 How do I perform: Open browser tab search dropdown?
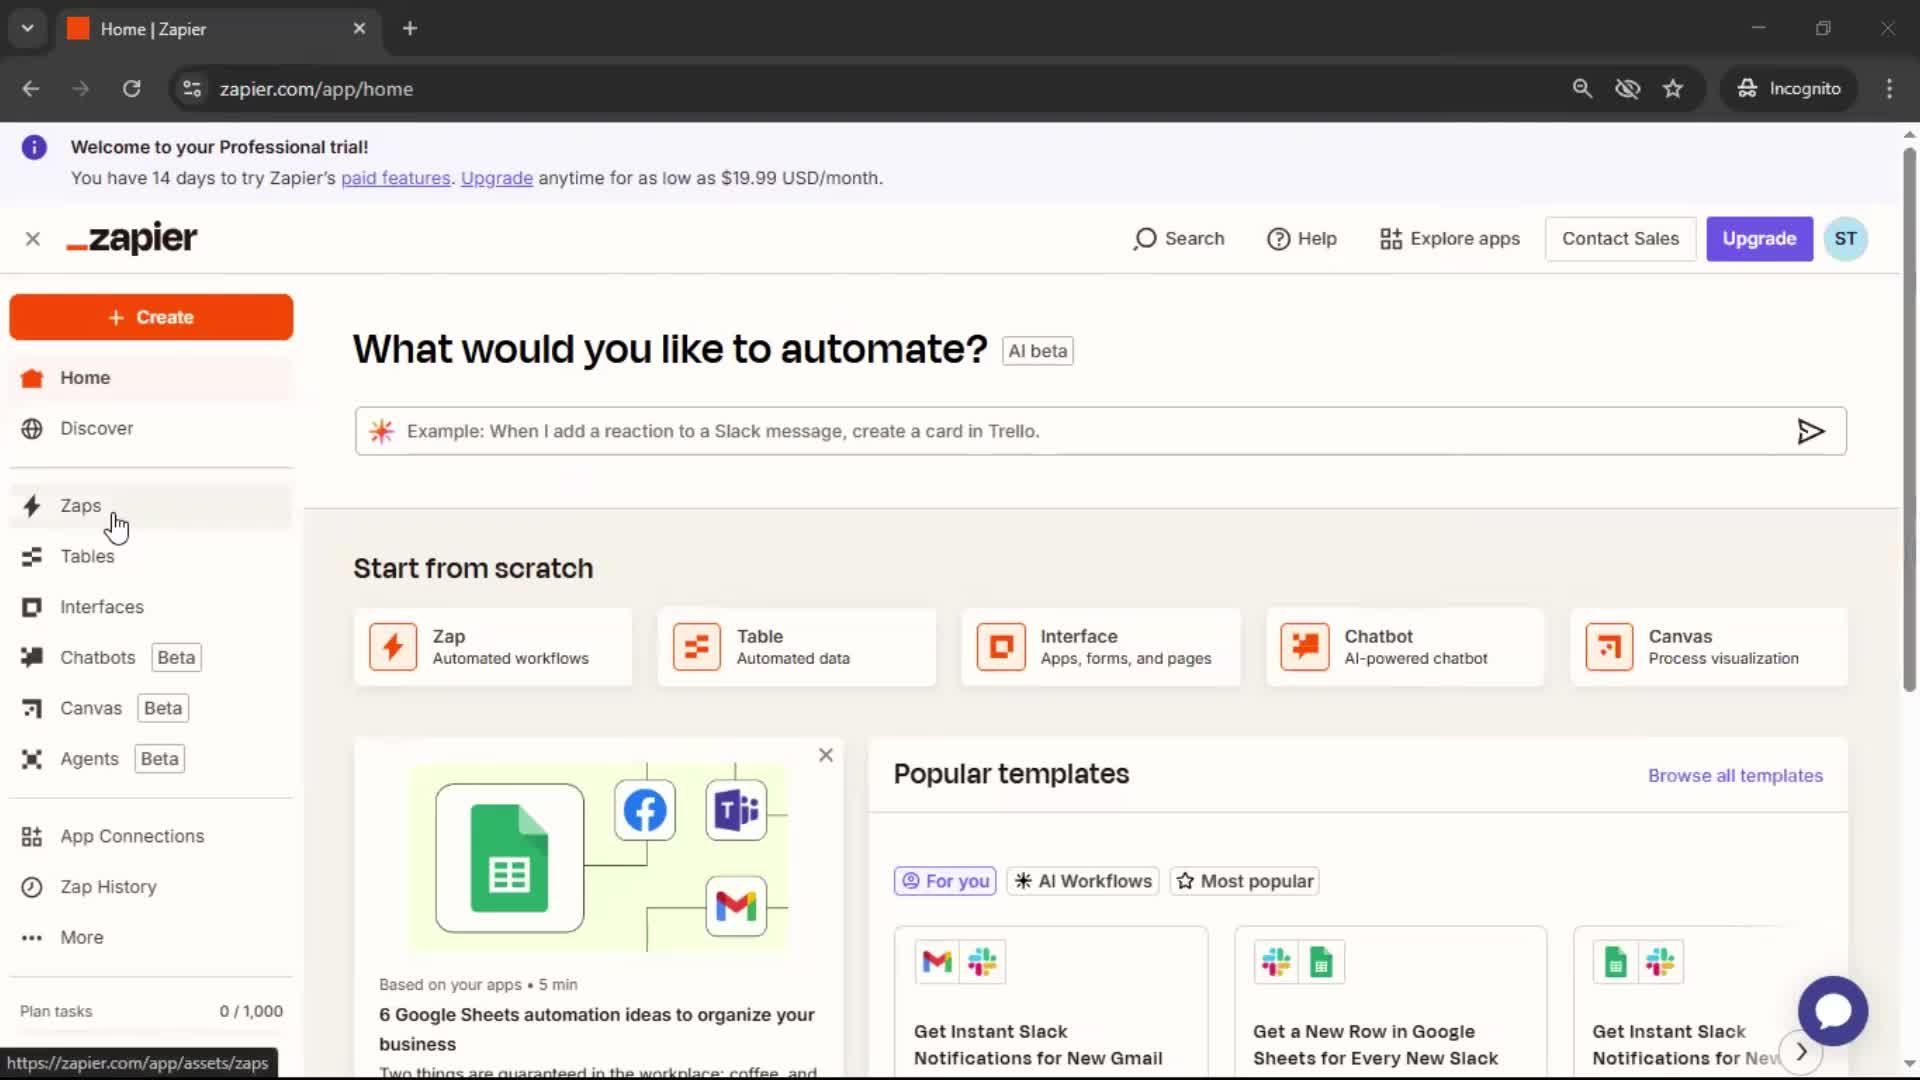click(x=28, y=28)
